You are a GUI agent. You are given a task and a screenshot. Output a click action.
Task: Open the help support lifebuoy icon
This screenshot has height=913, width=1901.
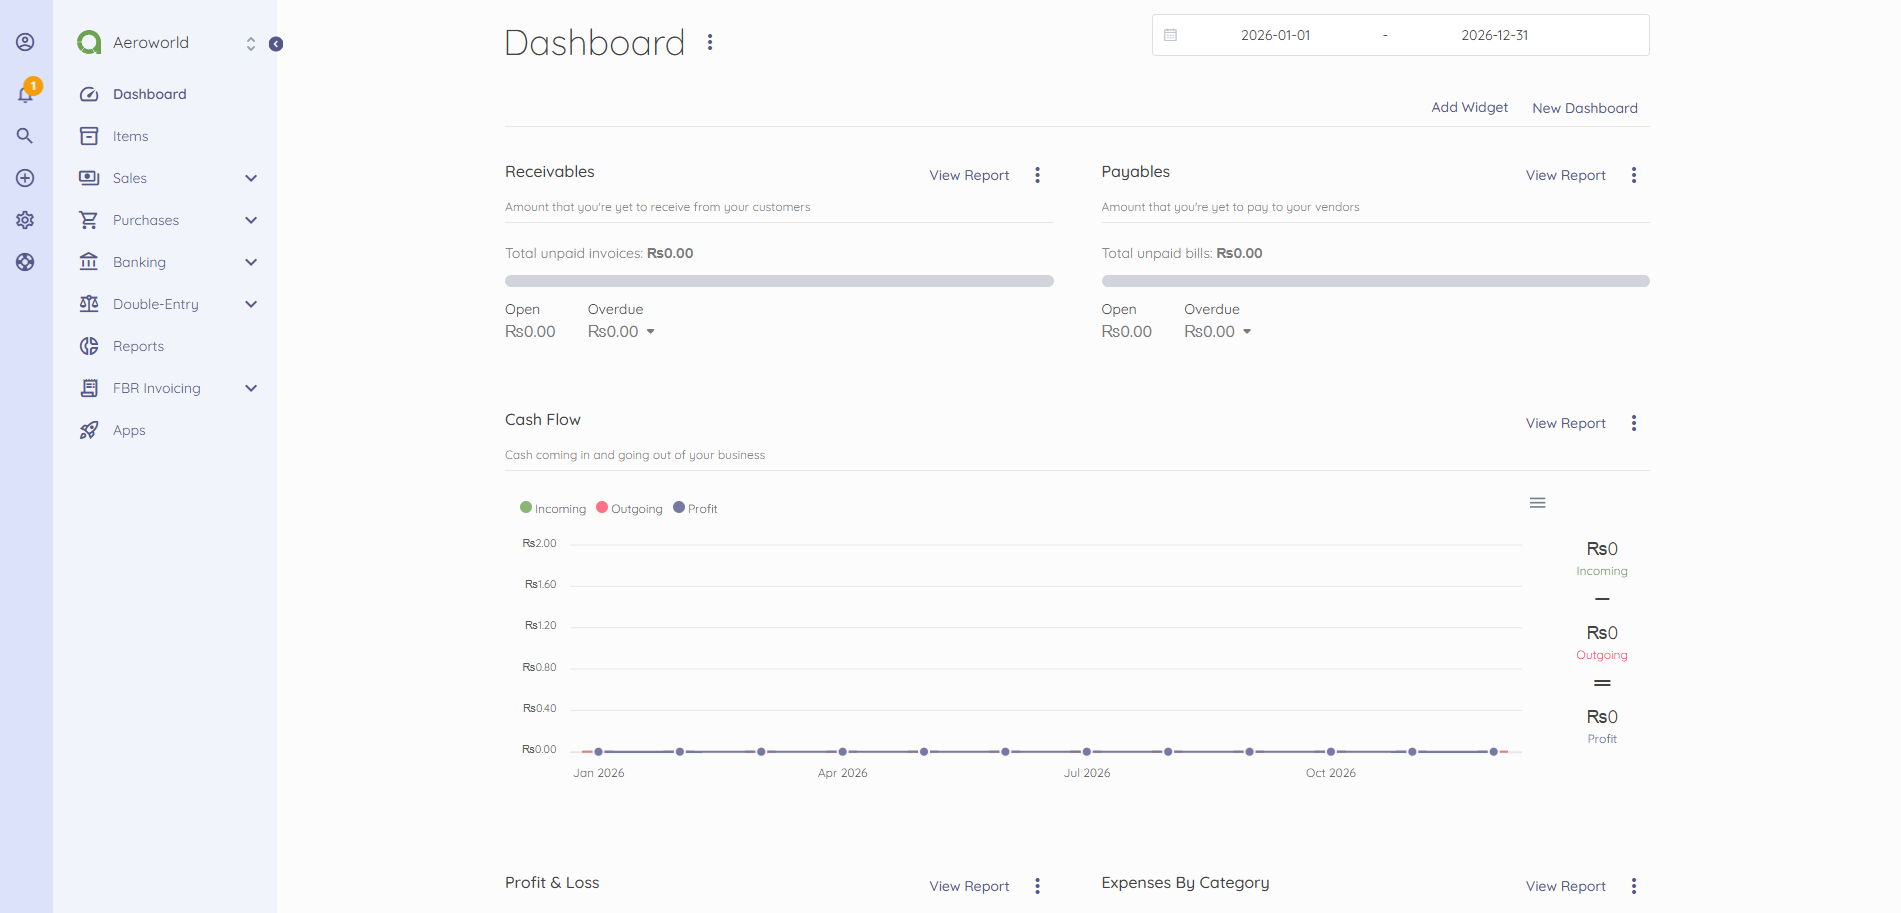[25, 262]
